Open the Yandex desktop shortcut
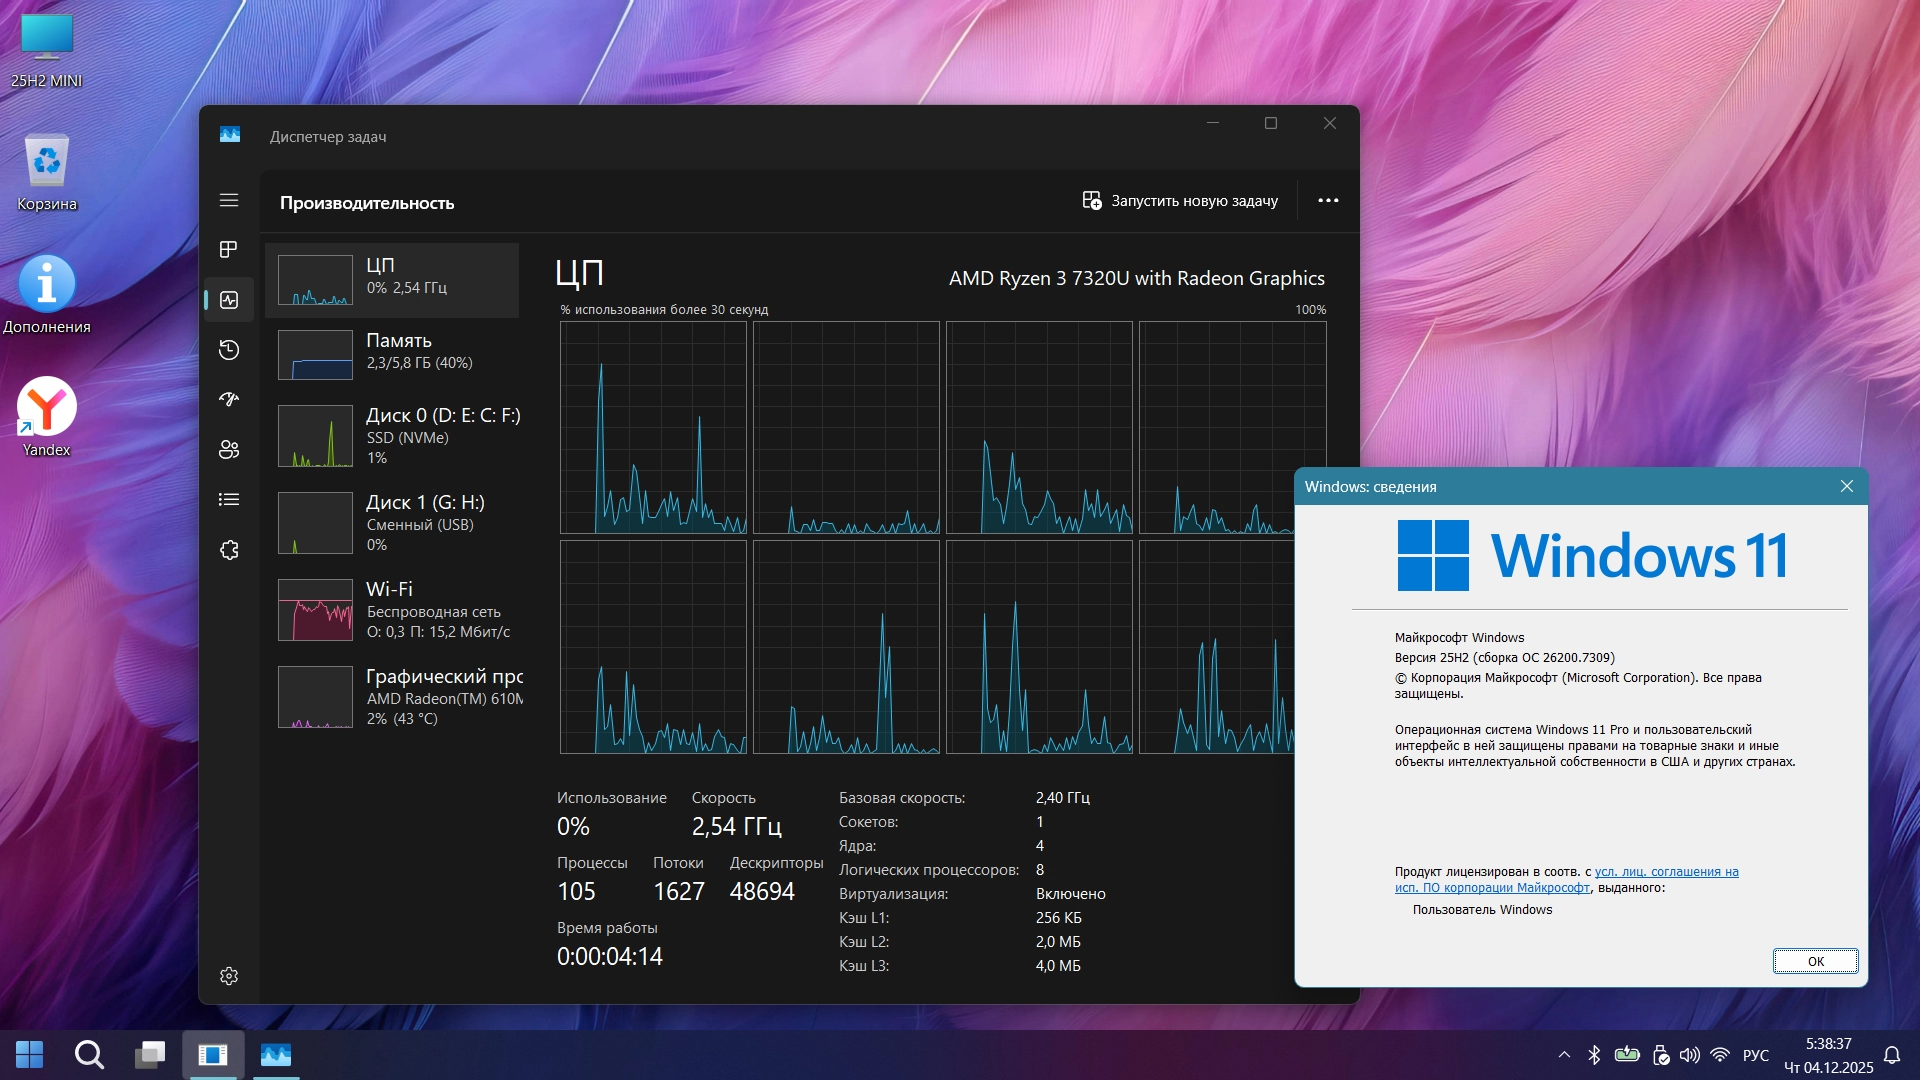The image size is (1920, 1080). tap(47, 417)
